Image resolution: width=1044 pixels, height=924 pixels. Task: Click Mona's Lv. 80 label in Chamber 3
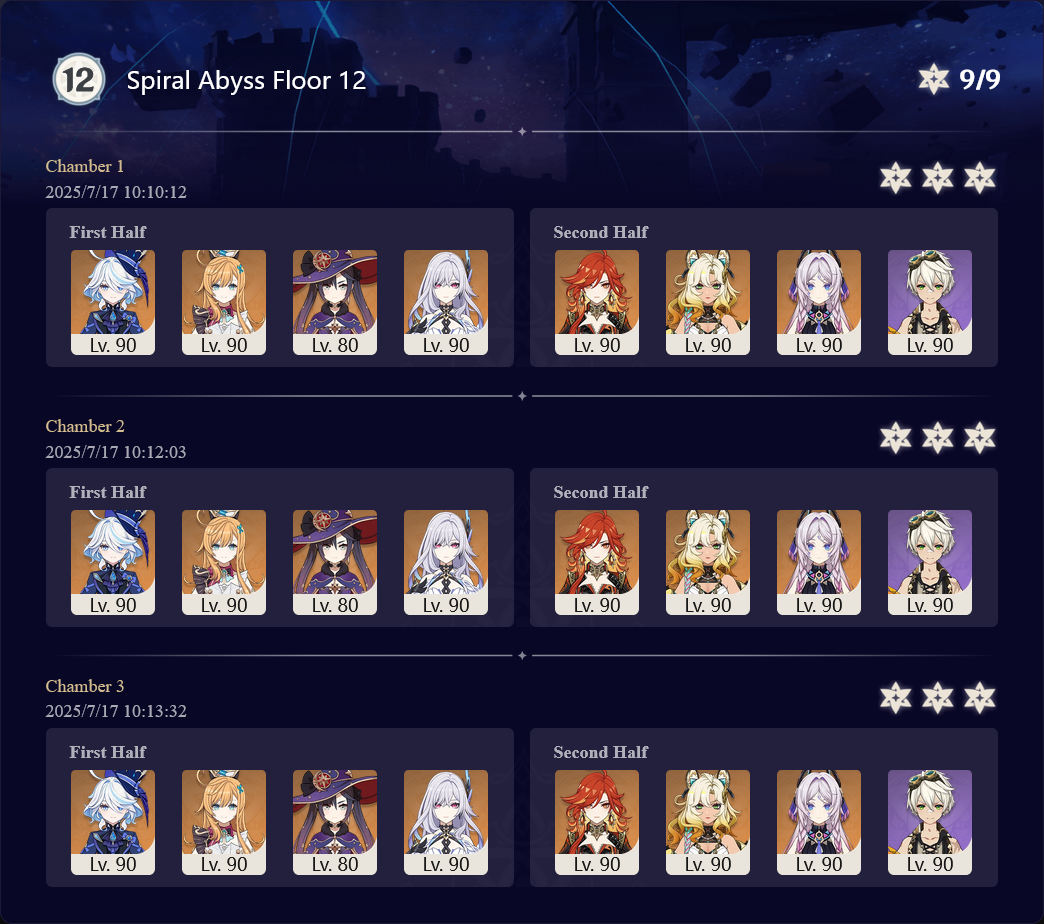pos(335,864)
